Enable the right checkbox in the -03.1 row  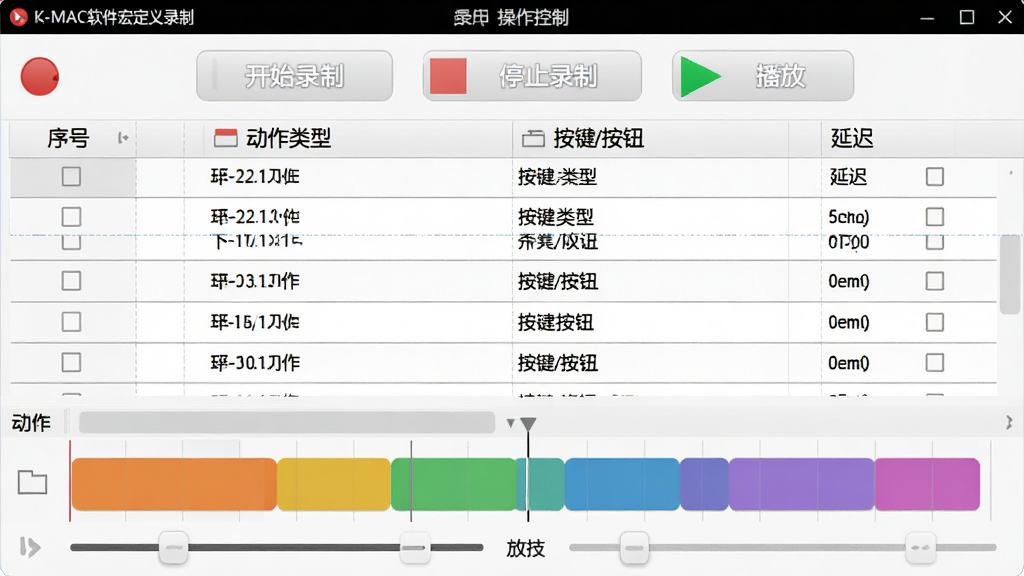pyautogui.click(x=935, y=281)
